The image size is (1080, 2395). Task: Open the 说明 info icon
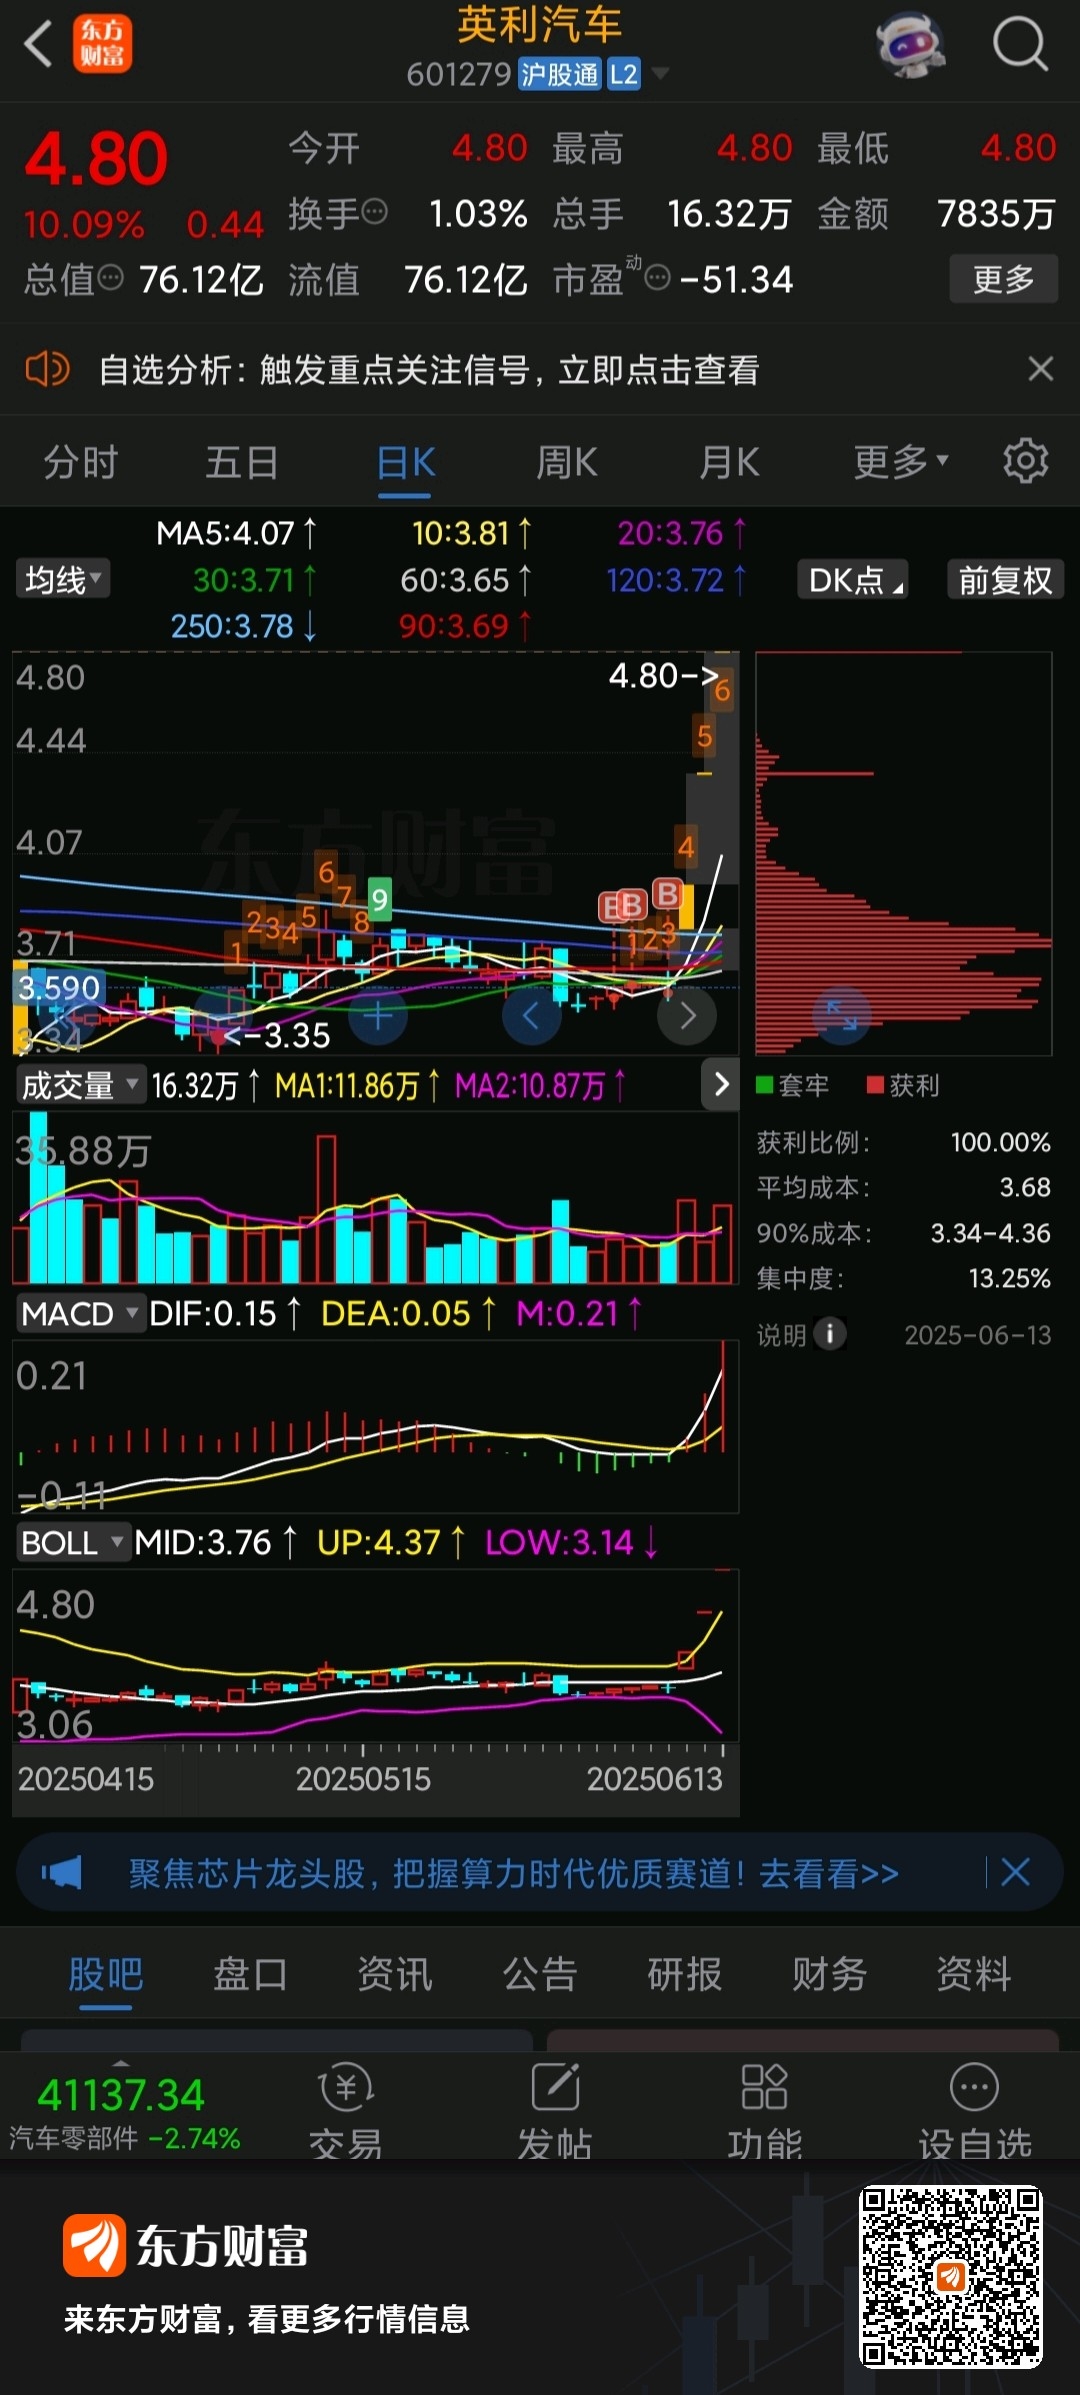click(x=829, y=1334)
